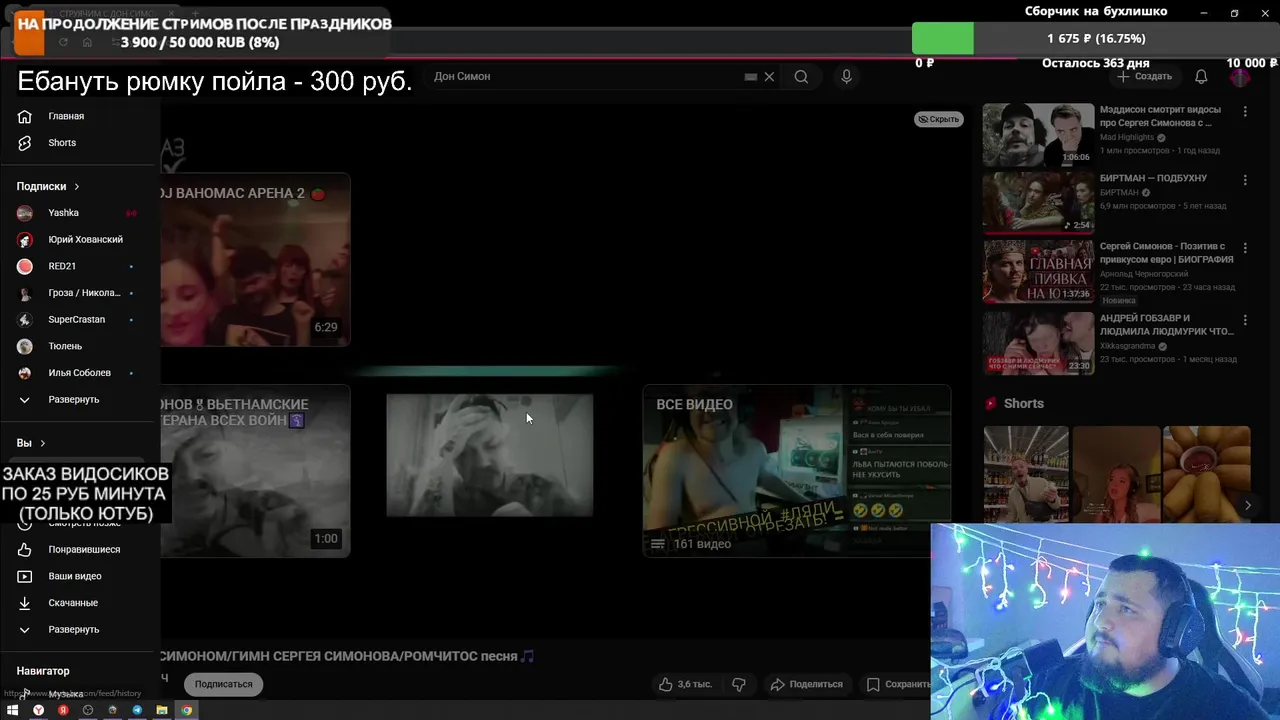The width and height of the screenshot is (1280, 720).
Task: Open the АНДРЕЙ ГОБЗАВР 23:30 thumbnail
Action: 1038,343
